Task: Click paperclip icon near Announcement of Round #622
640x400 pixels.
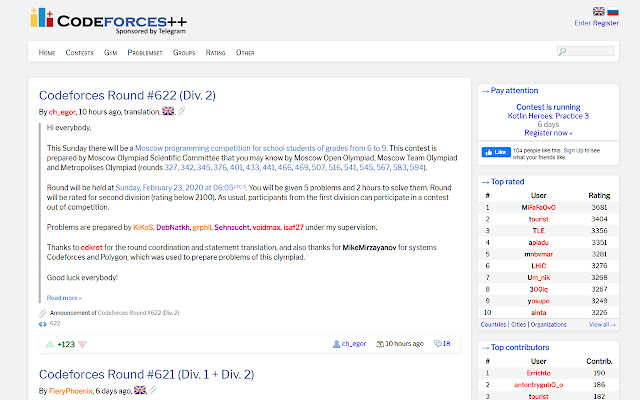Action: [x=42, y=313]
